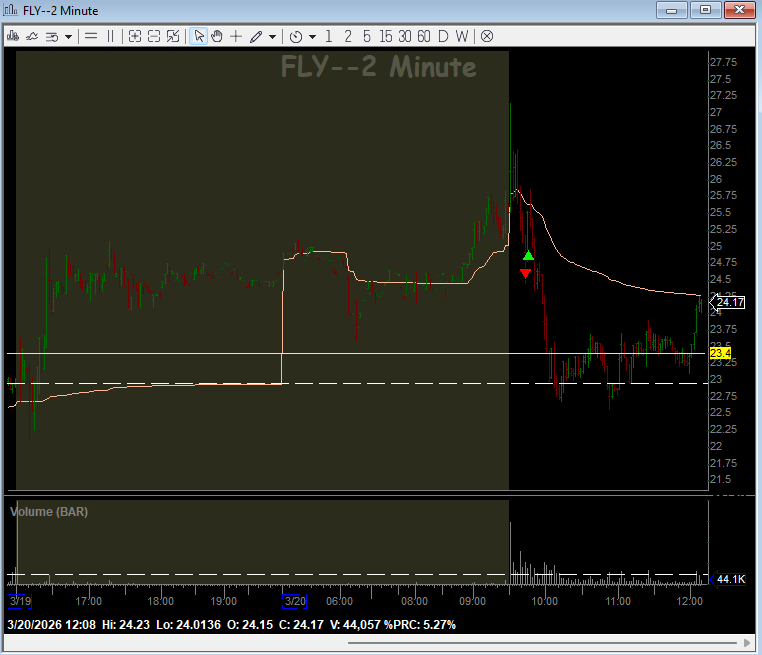This screenshot has width=762, height=655.
Task: Switch to the 5 minute timeframe
Action: point(367,36)
